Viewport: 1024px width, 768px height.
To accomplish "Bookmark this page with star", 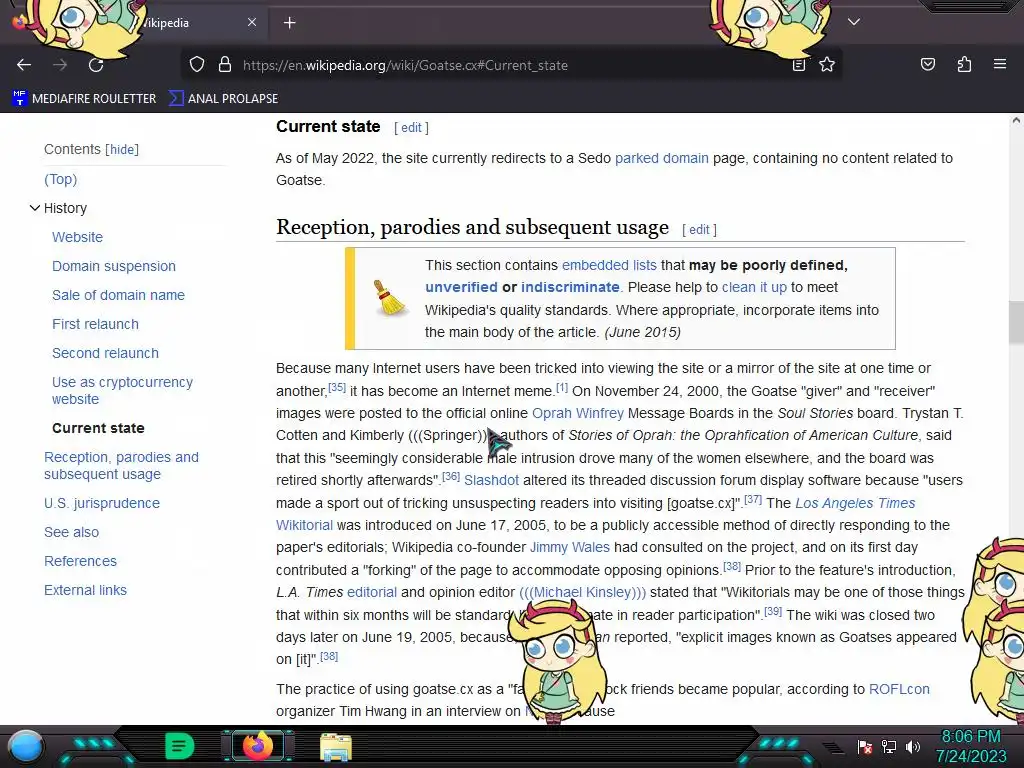I will (827, 65).
